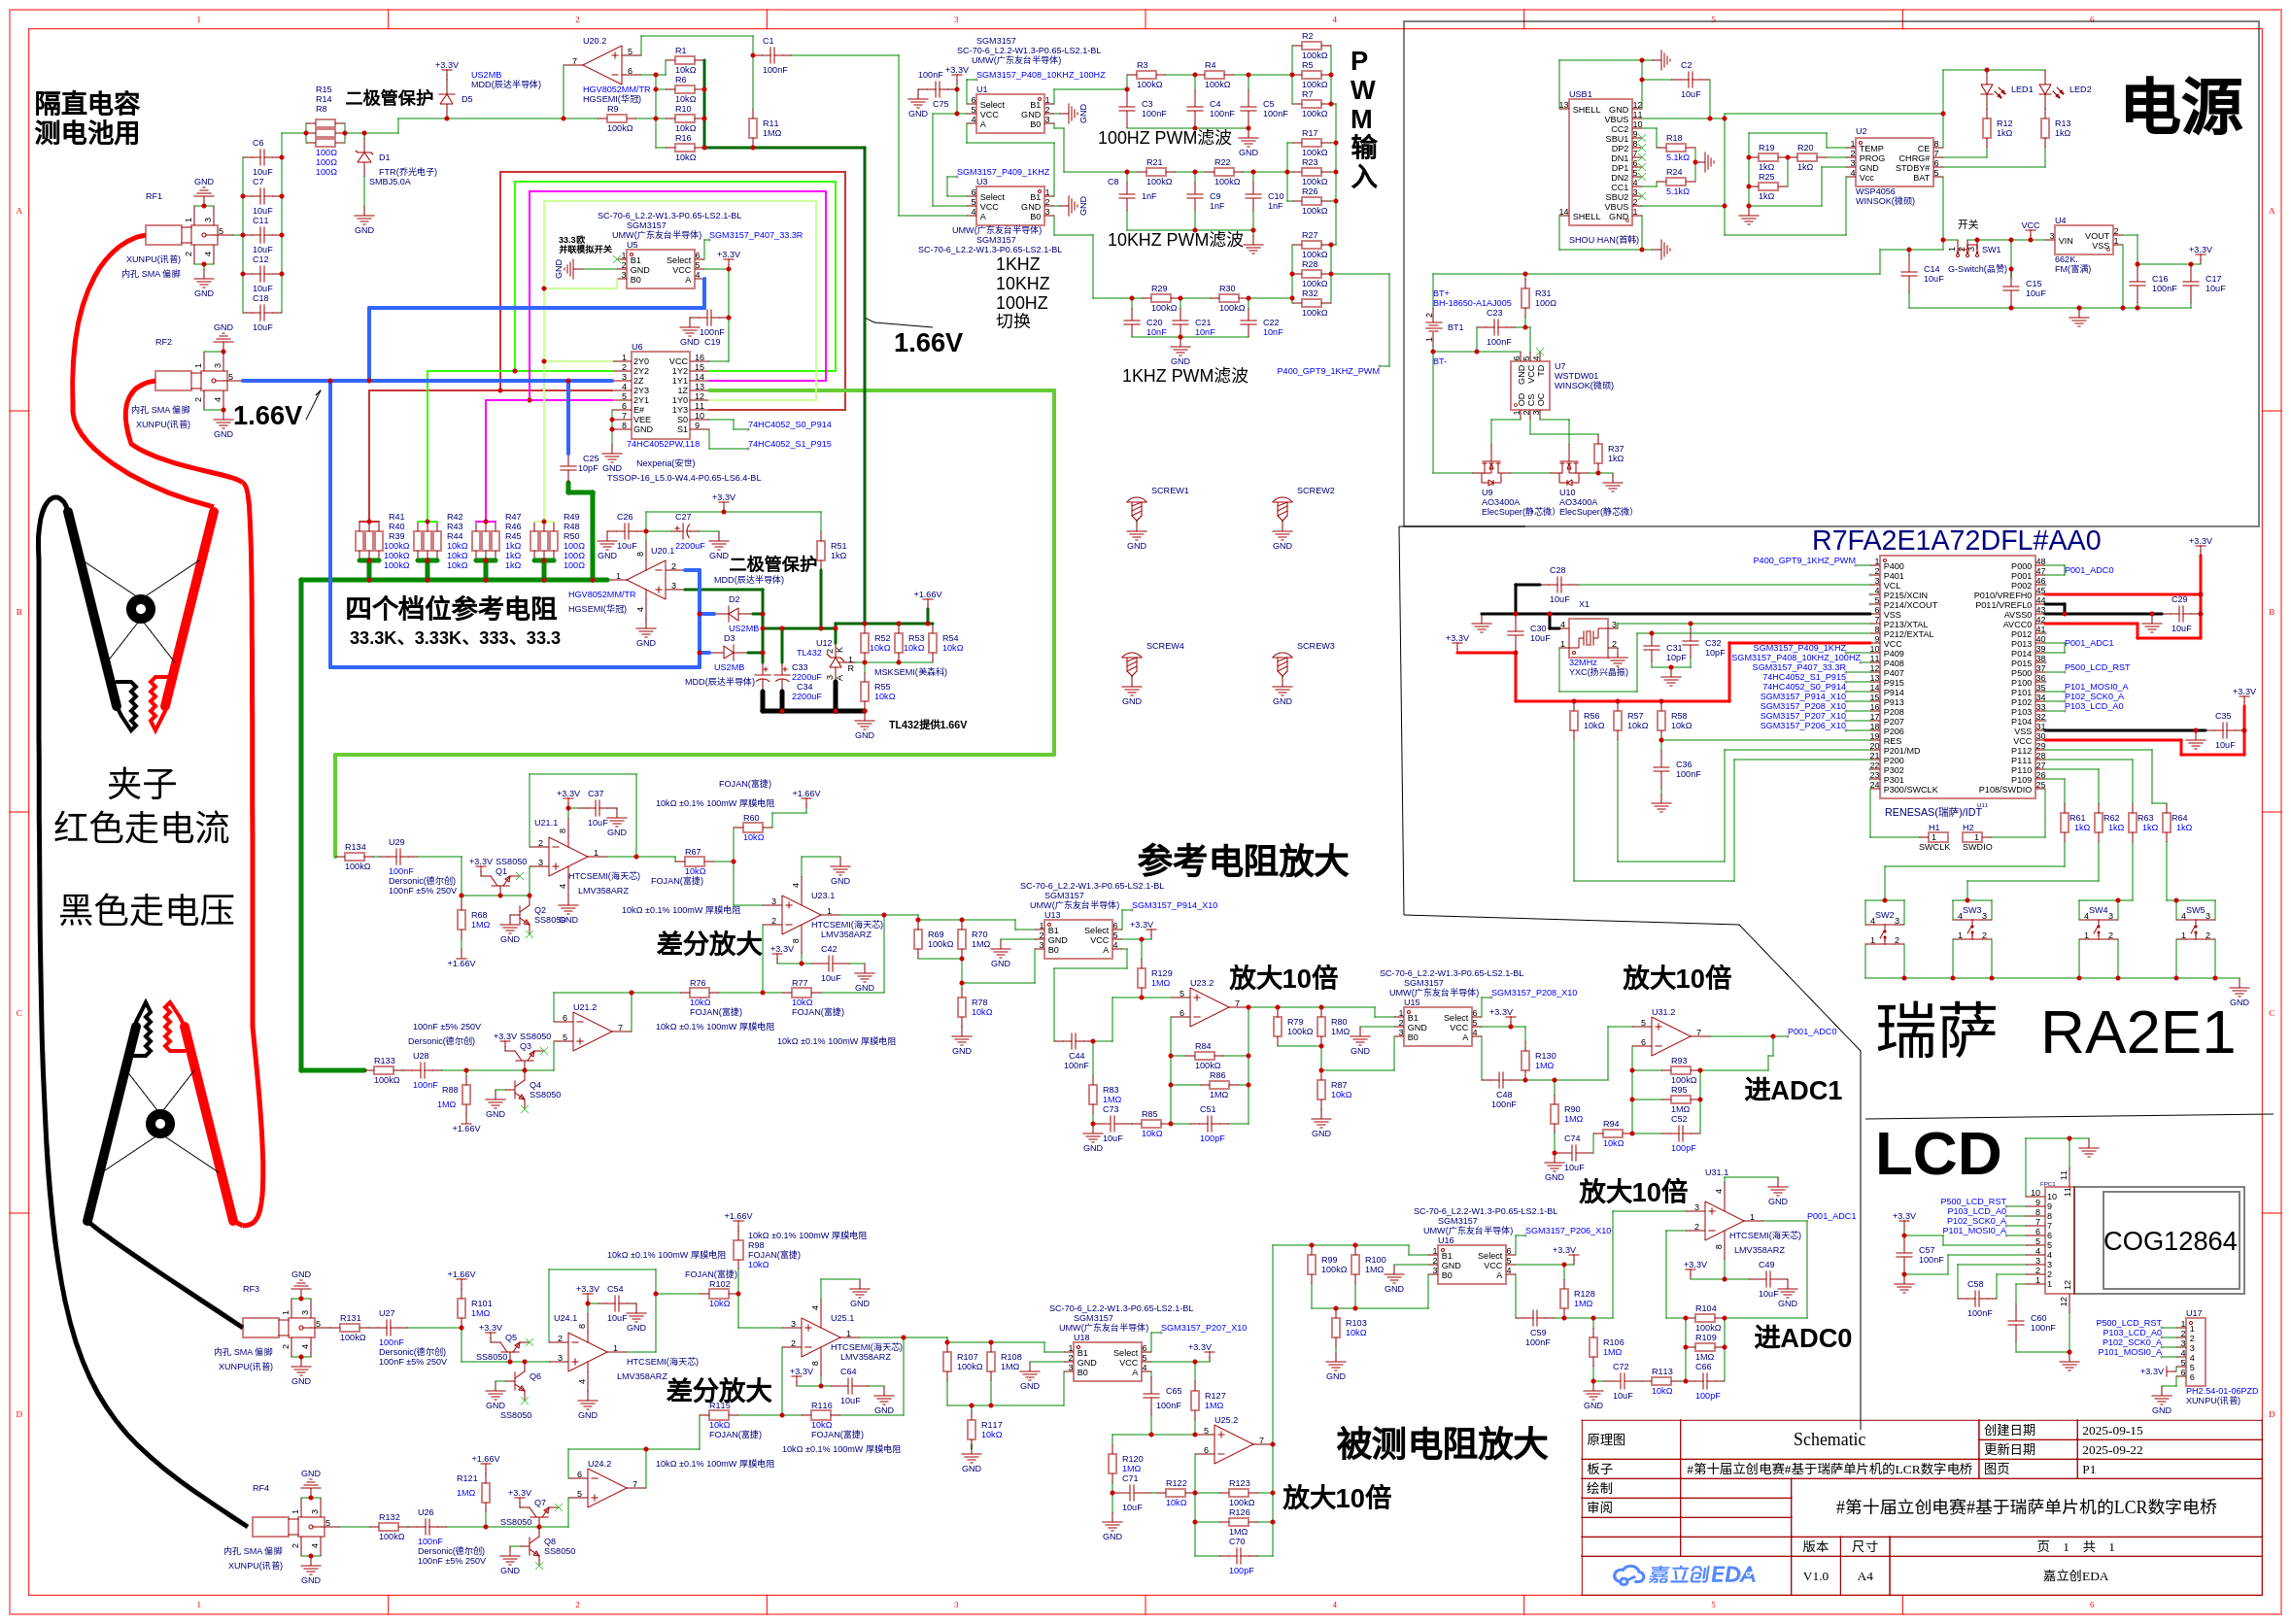The width and height of the screenshot is (2291, 1624).
Task: Select the U12 TL432 reference symbol
Action: click(x=837, y=663)
